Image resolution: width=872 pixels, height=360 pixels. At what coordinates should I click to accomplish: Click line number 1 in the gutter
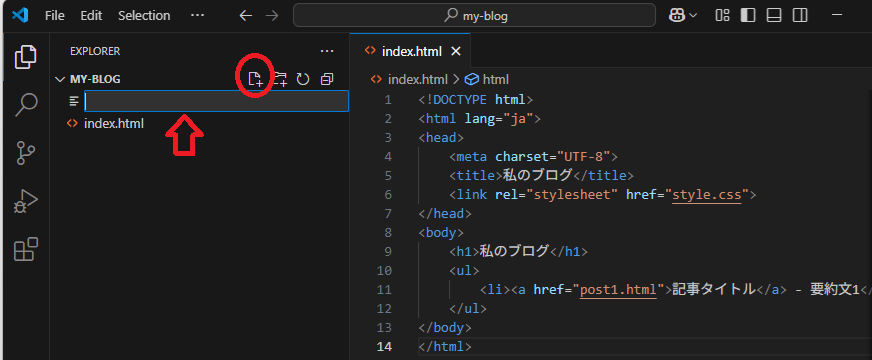coord(388,100)
